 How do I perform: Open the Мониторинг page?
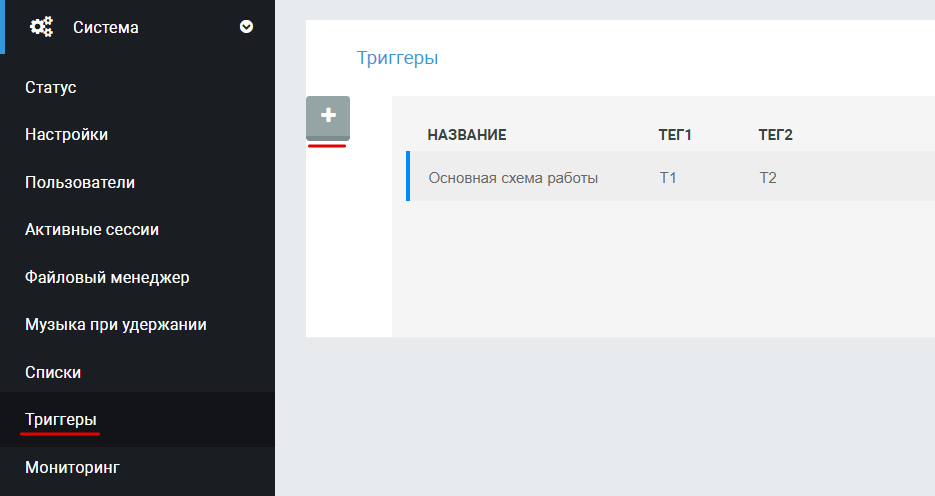71,467
